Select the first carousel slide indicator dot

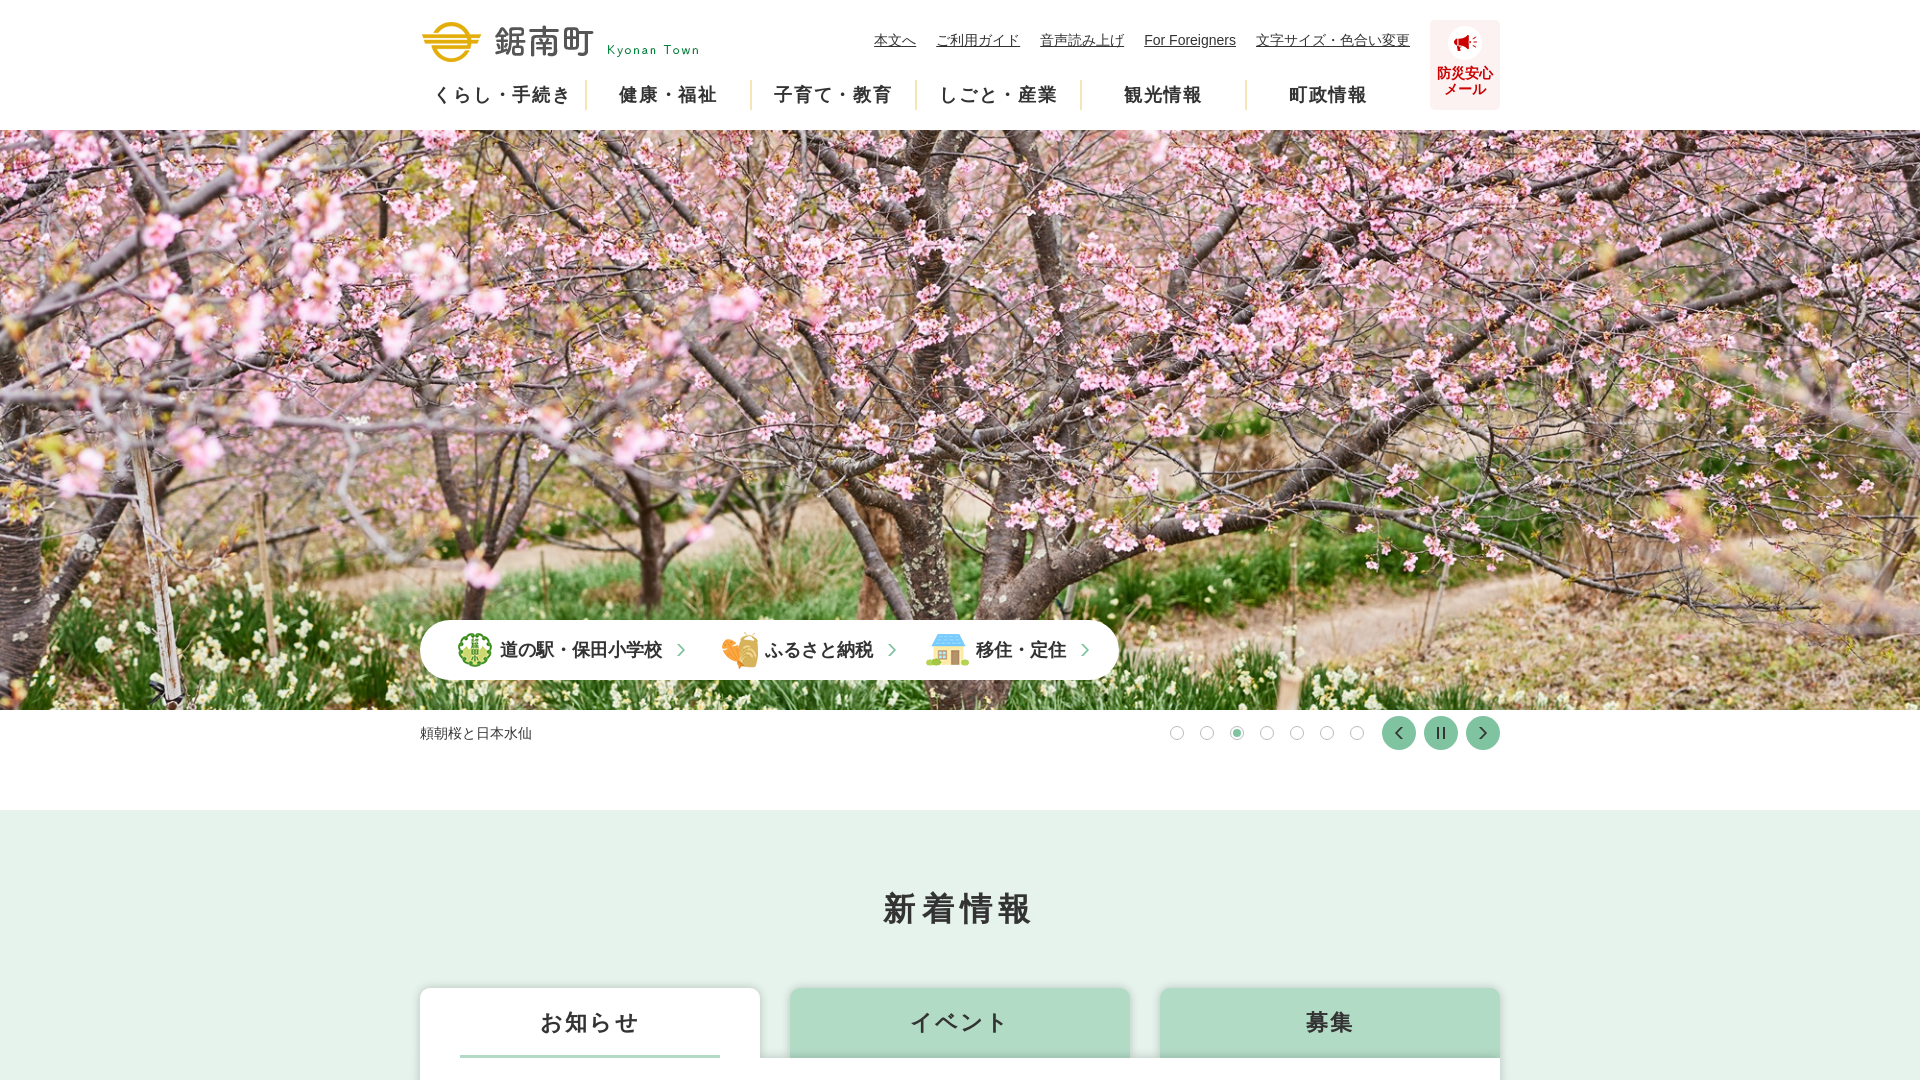point(1177,733)
